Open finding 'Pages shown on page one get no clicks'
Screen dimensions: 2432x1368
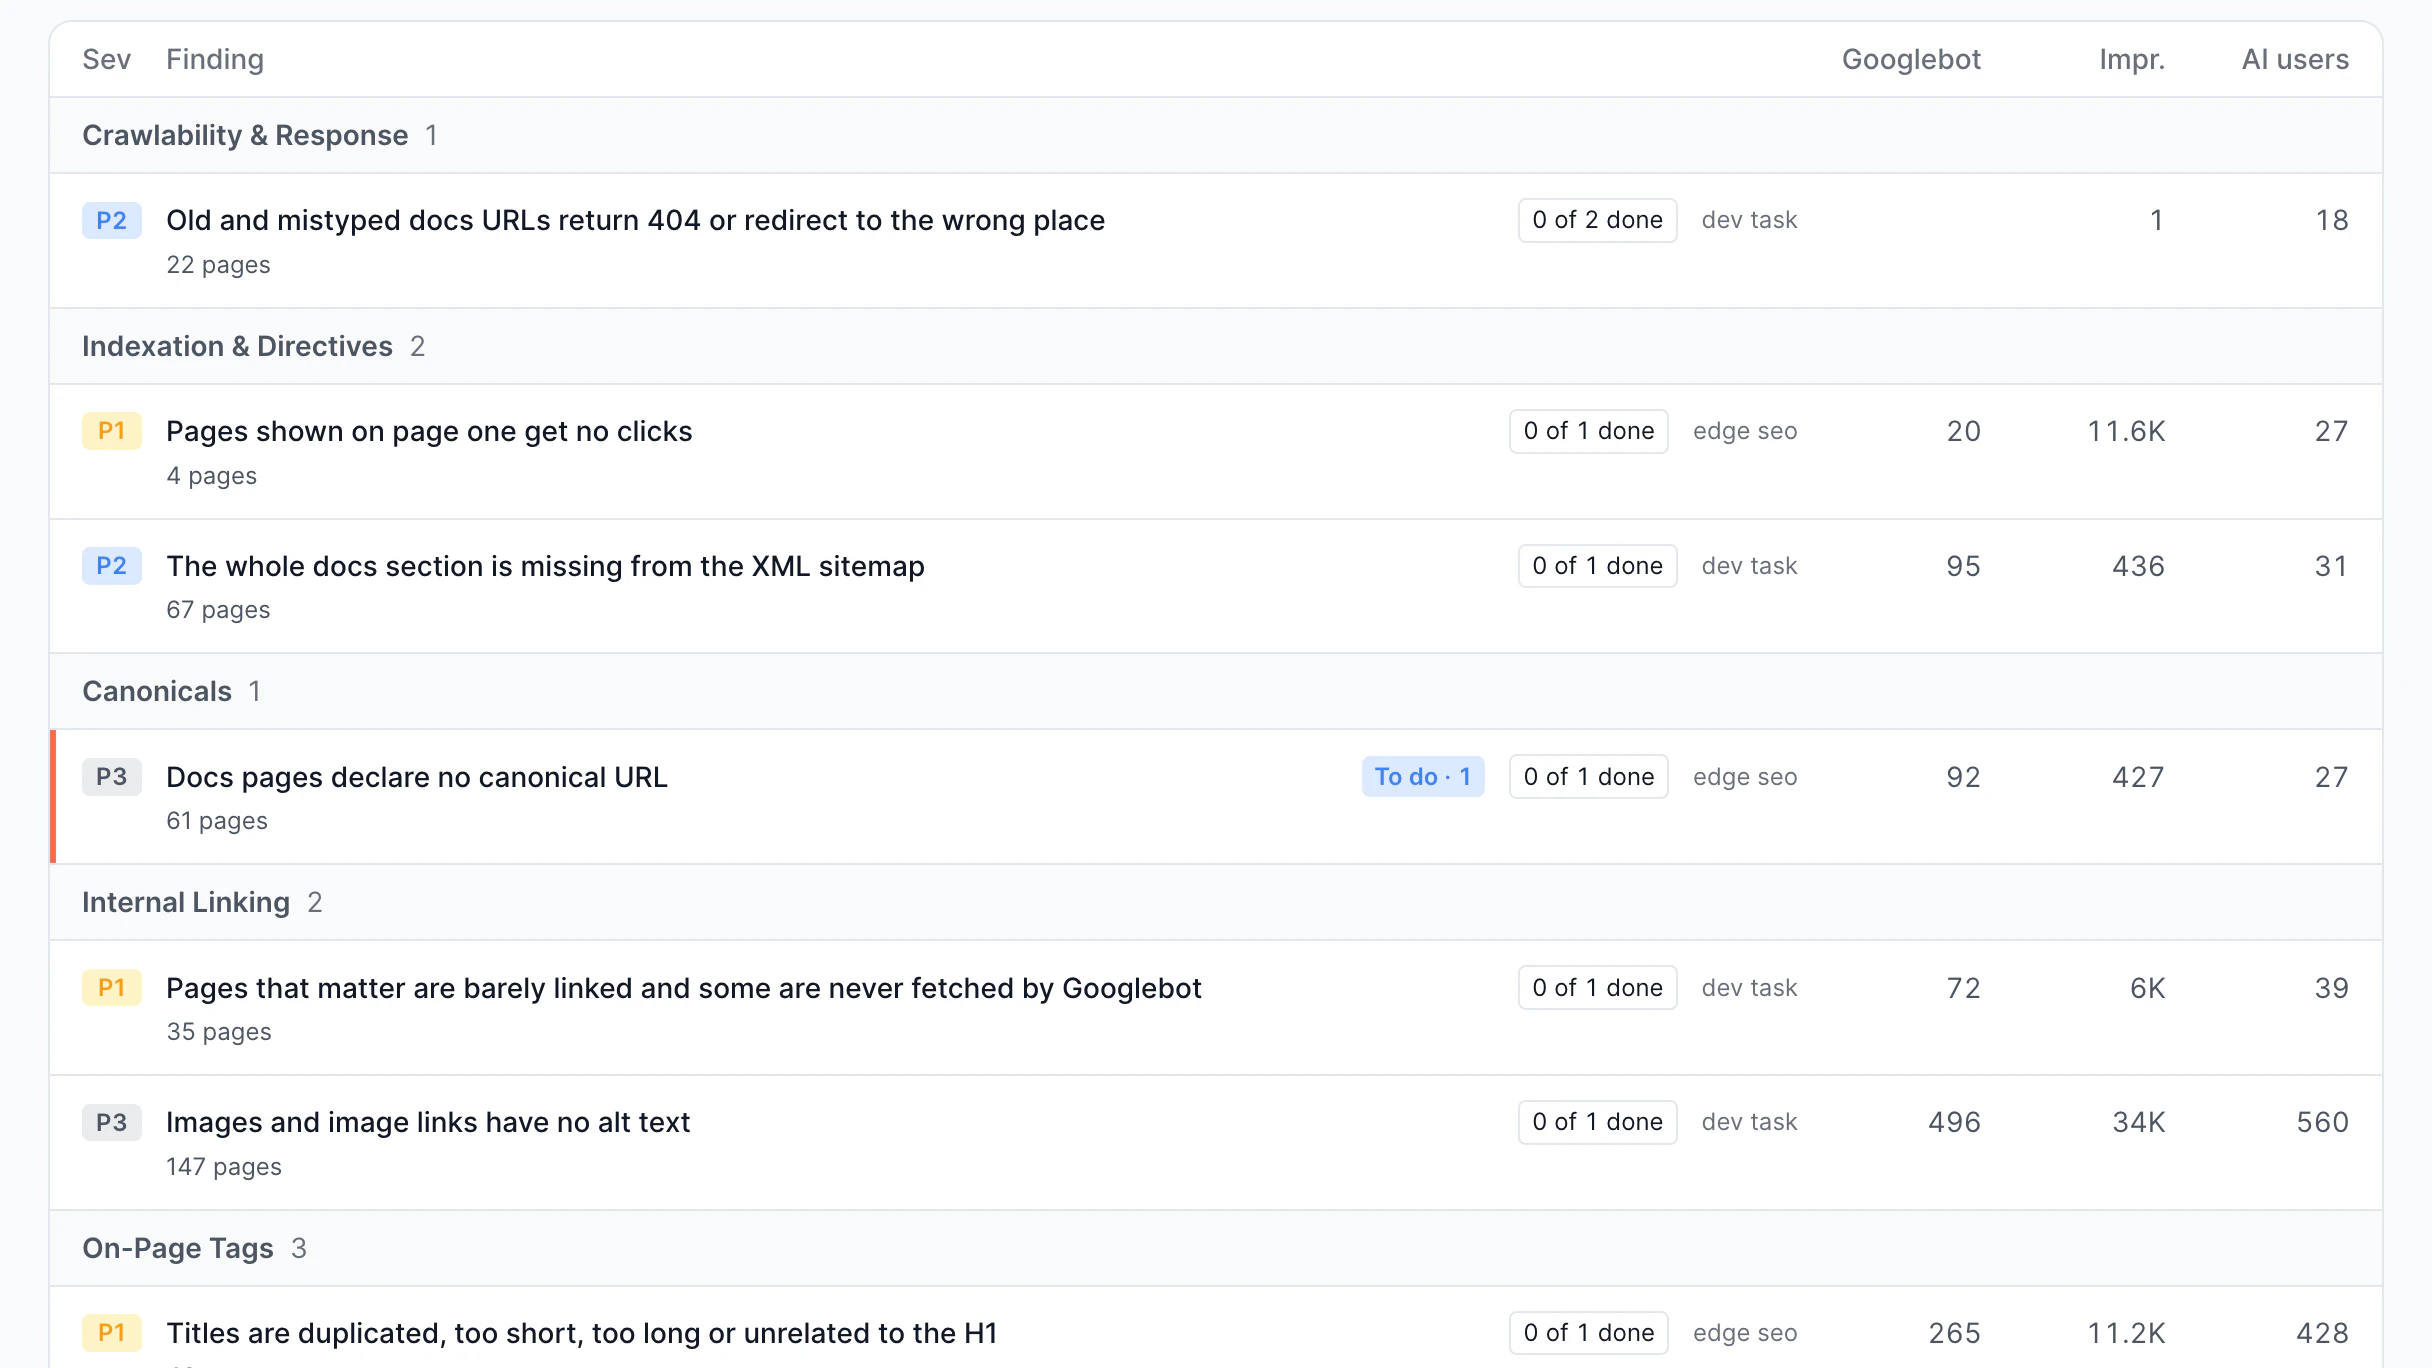[x=429, y=431]
